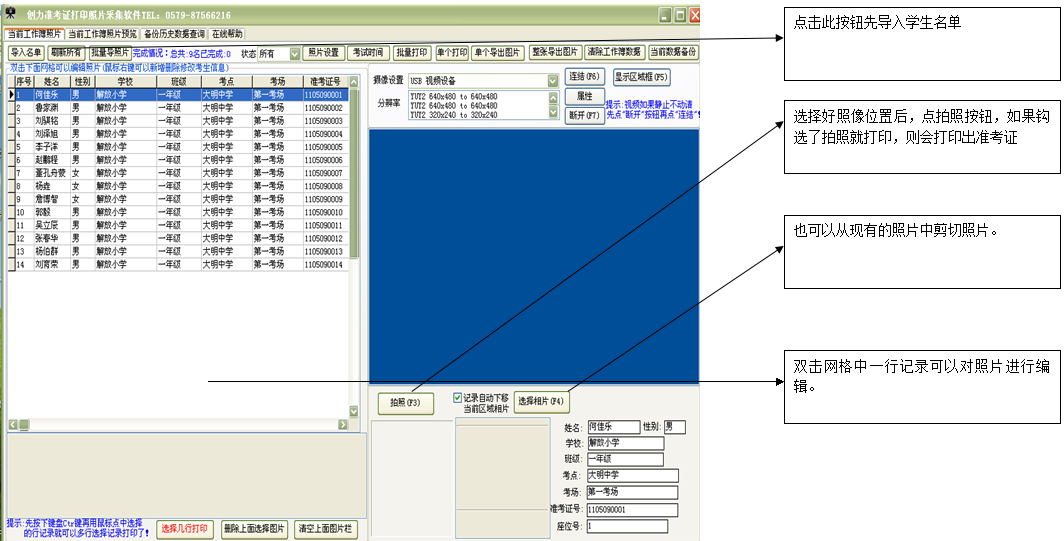This screenshot has width=1064, height=541.
Task: Select the row for 刘祺铭
Action: pos(178,121)
